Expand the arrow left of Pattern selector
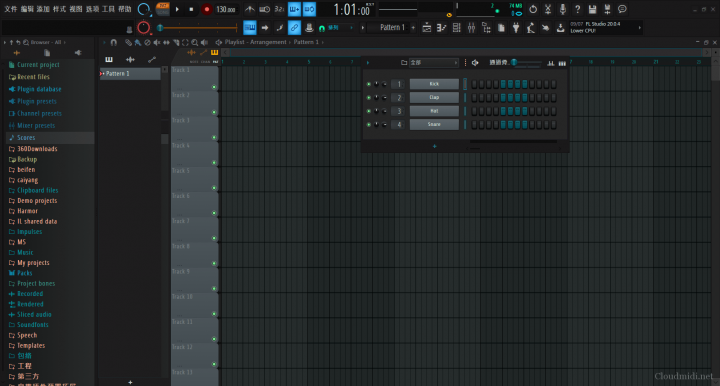 point(363,28)
